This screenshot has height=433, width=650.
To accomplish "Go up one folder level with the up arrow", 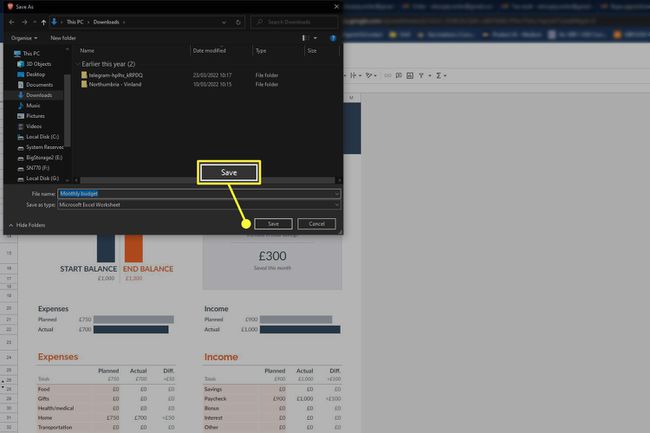I will click(x=44, y=22).
